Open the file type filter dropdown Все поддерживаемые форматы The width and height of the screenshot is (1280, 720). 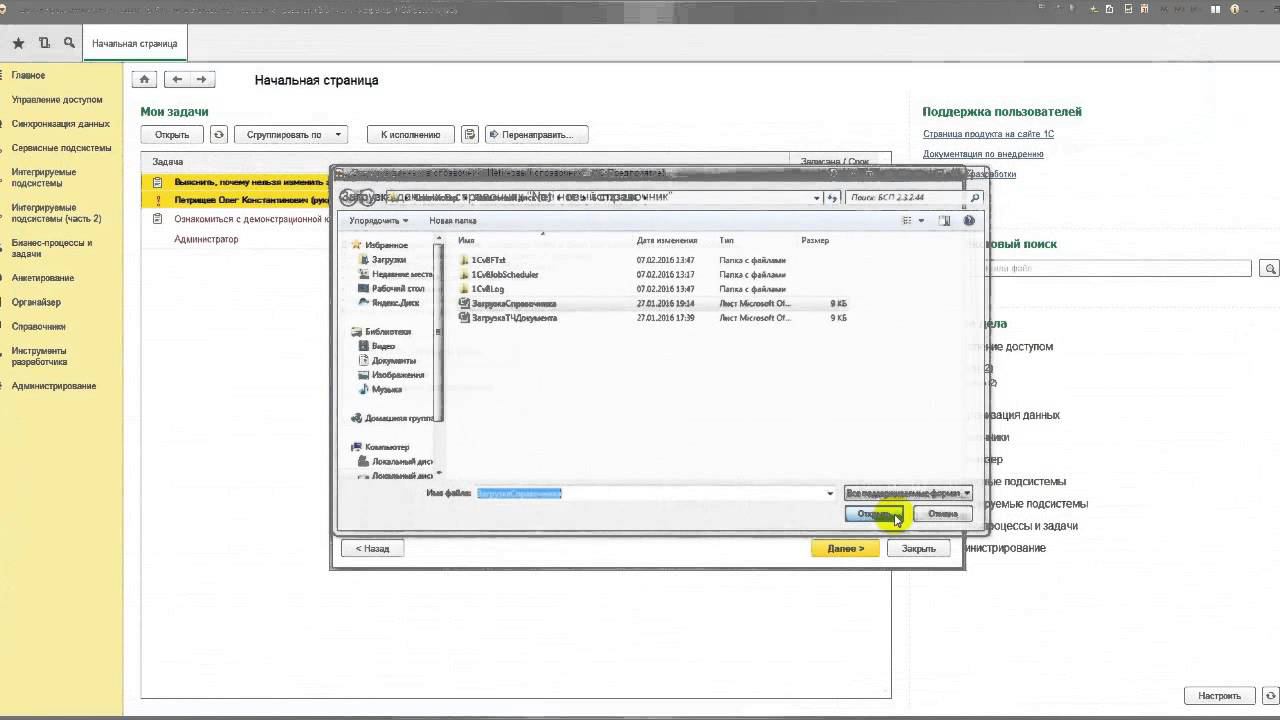click(908, 493)
